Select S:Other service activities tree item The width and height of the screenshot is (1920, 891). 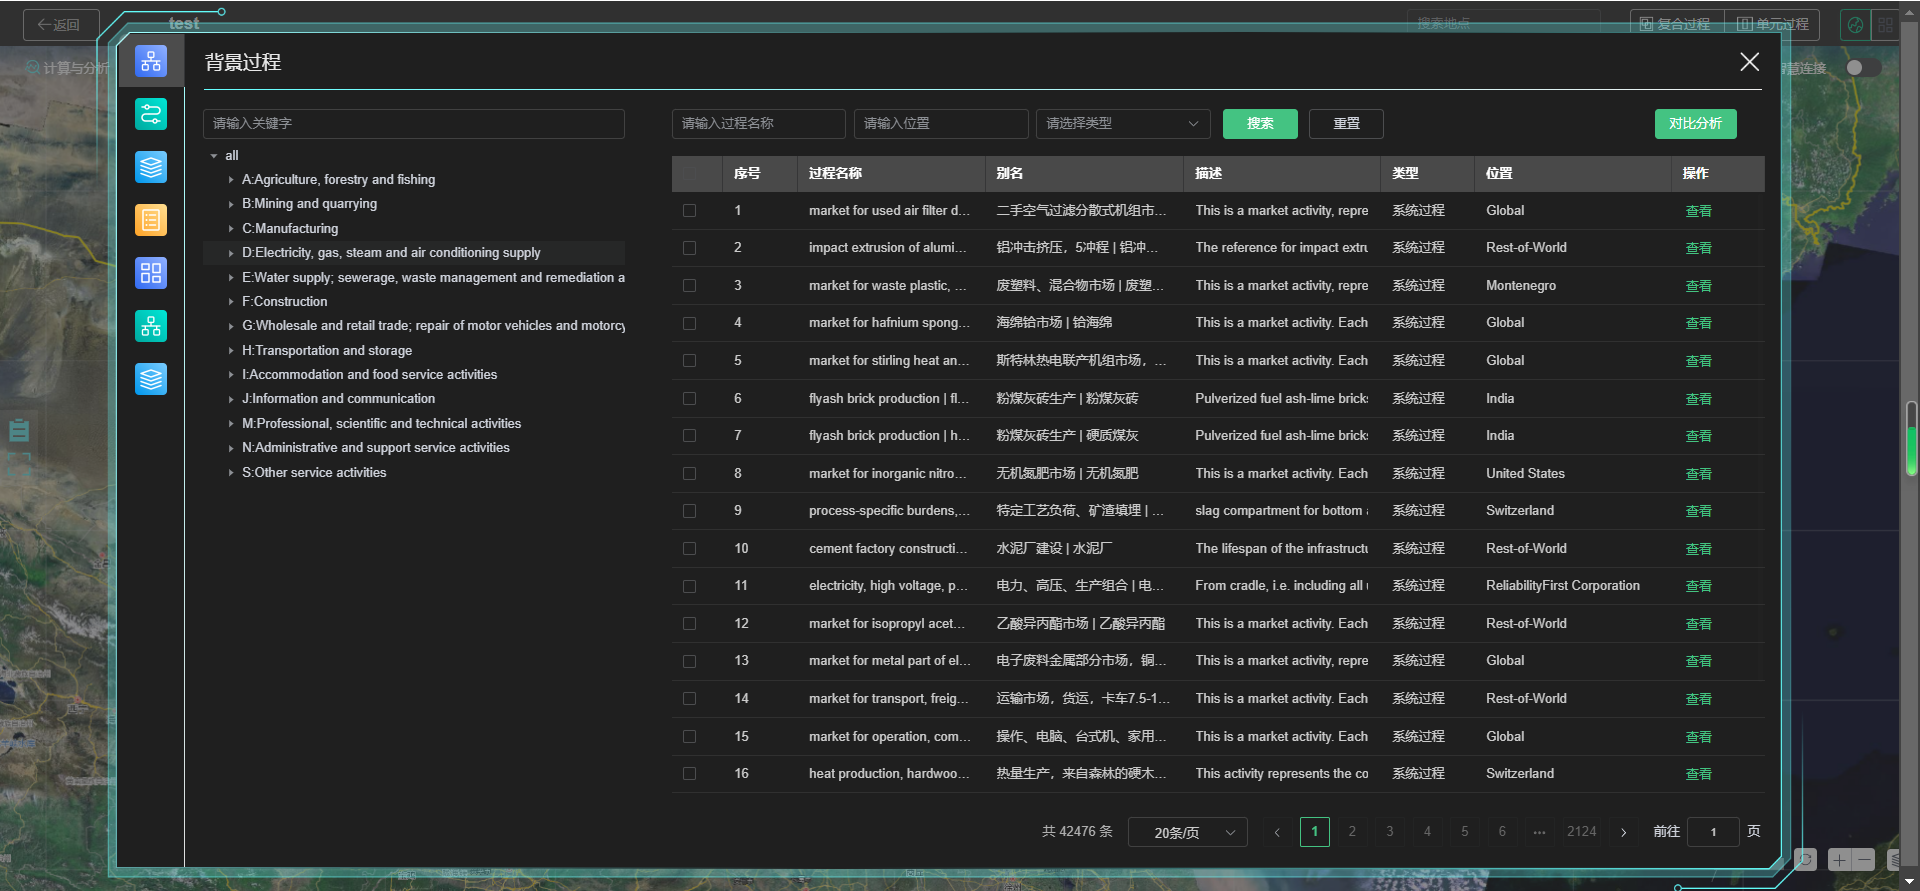pyautogui.click(x=314, y=473)
